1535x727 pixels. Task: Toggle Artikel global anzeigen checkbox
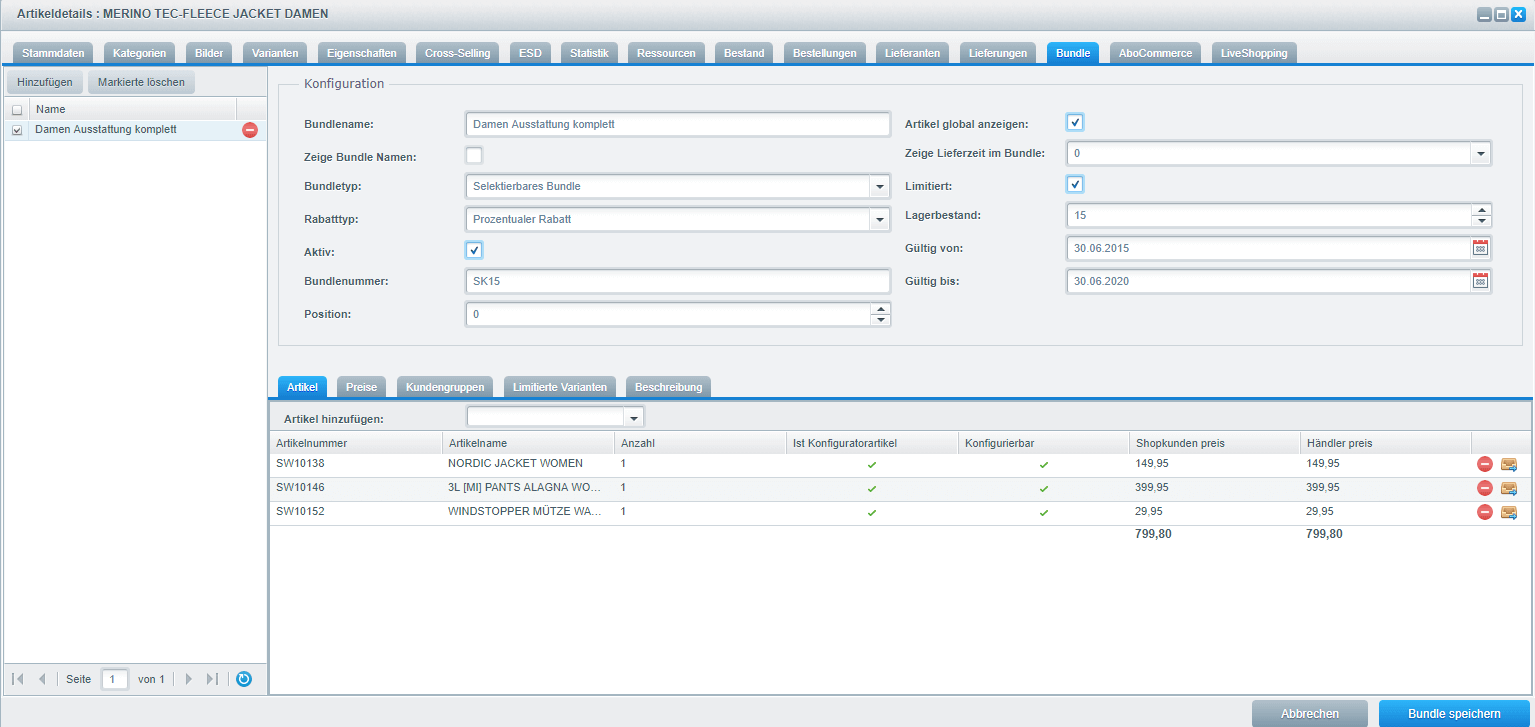click(x=1075, y=122)
